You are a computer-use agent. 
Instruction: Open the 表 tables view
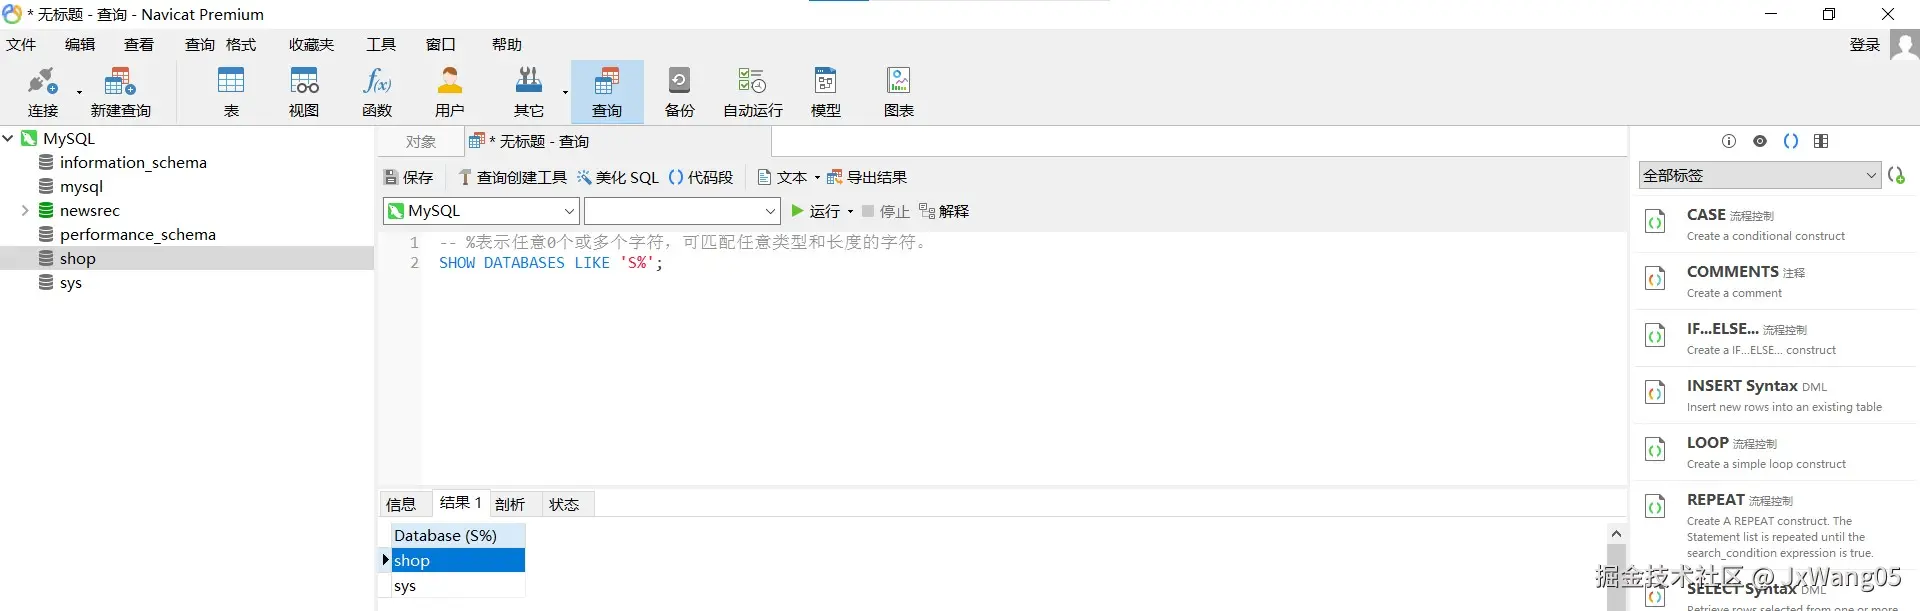pyautogui.click(x=231, y=92)
